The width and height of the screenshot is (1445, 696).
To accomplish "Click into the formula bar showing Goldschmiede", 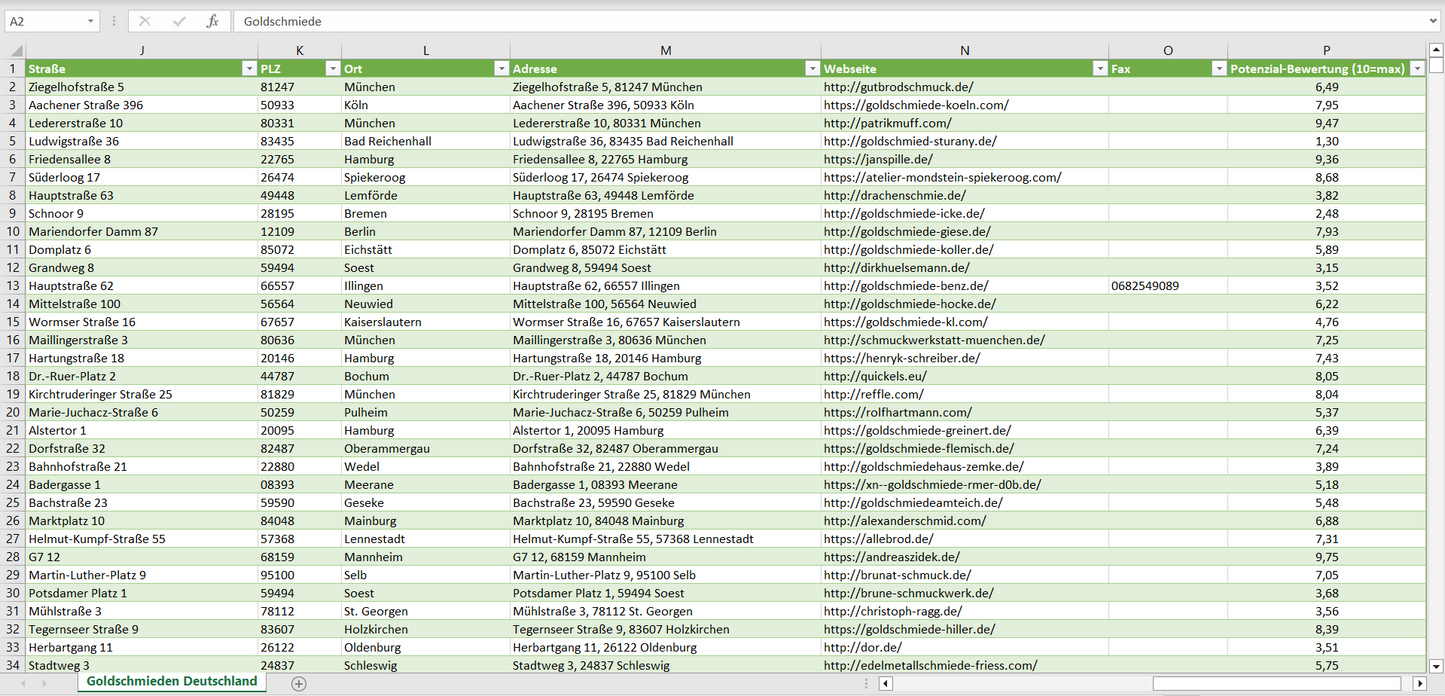I will click(x=800, y=21).
